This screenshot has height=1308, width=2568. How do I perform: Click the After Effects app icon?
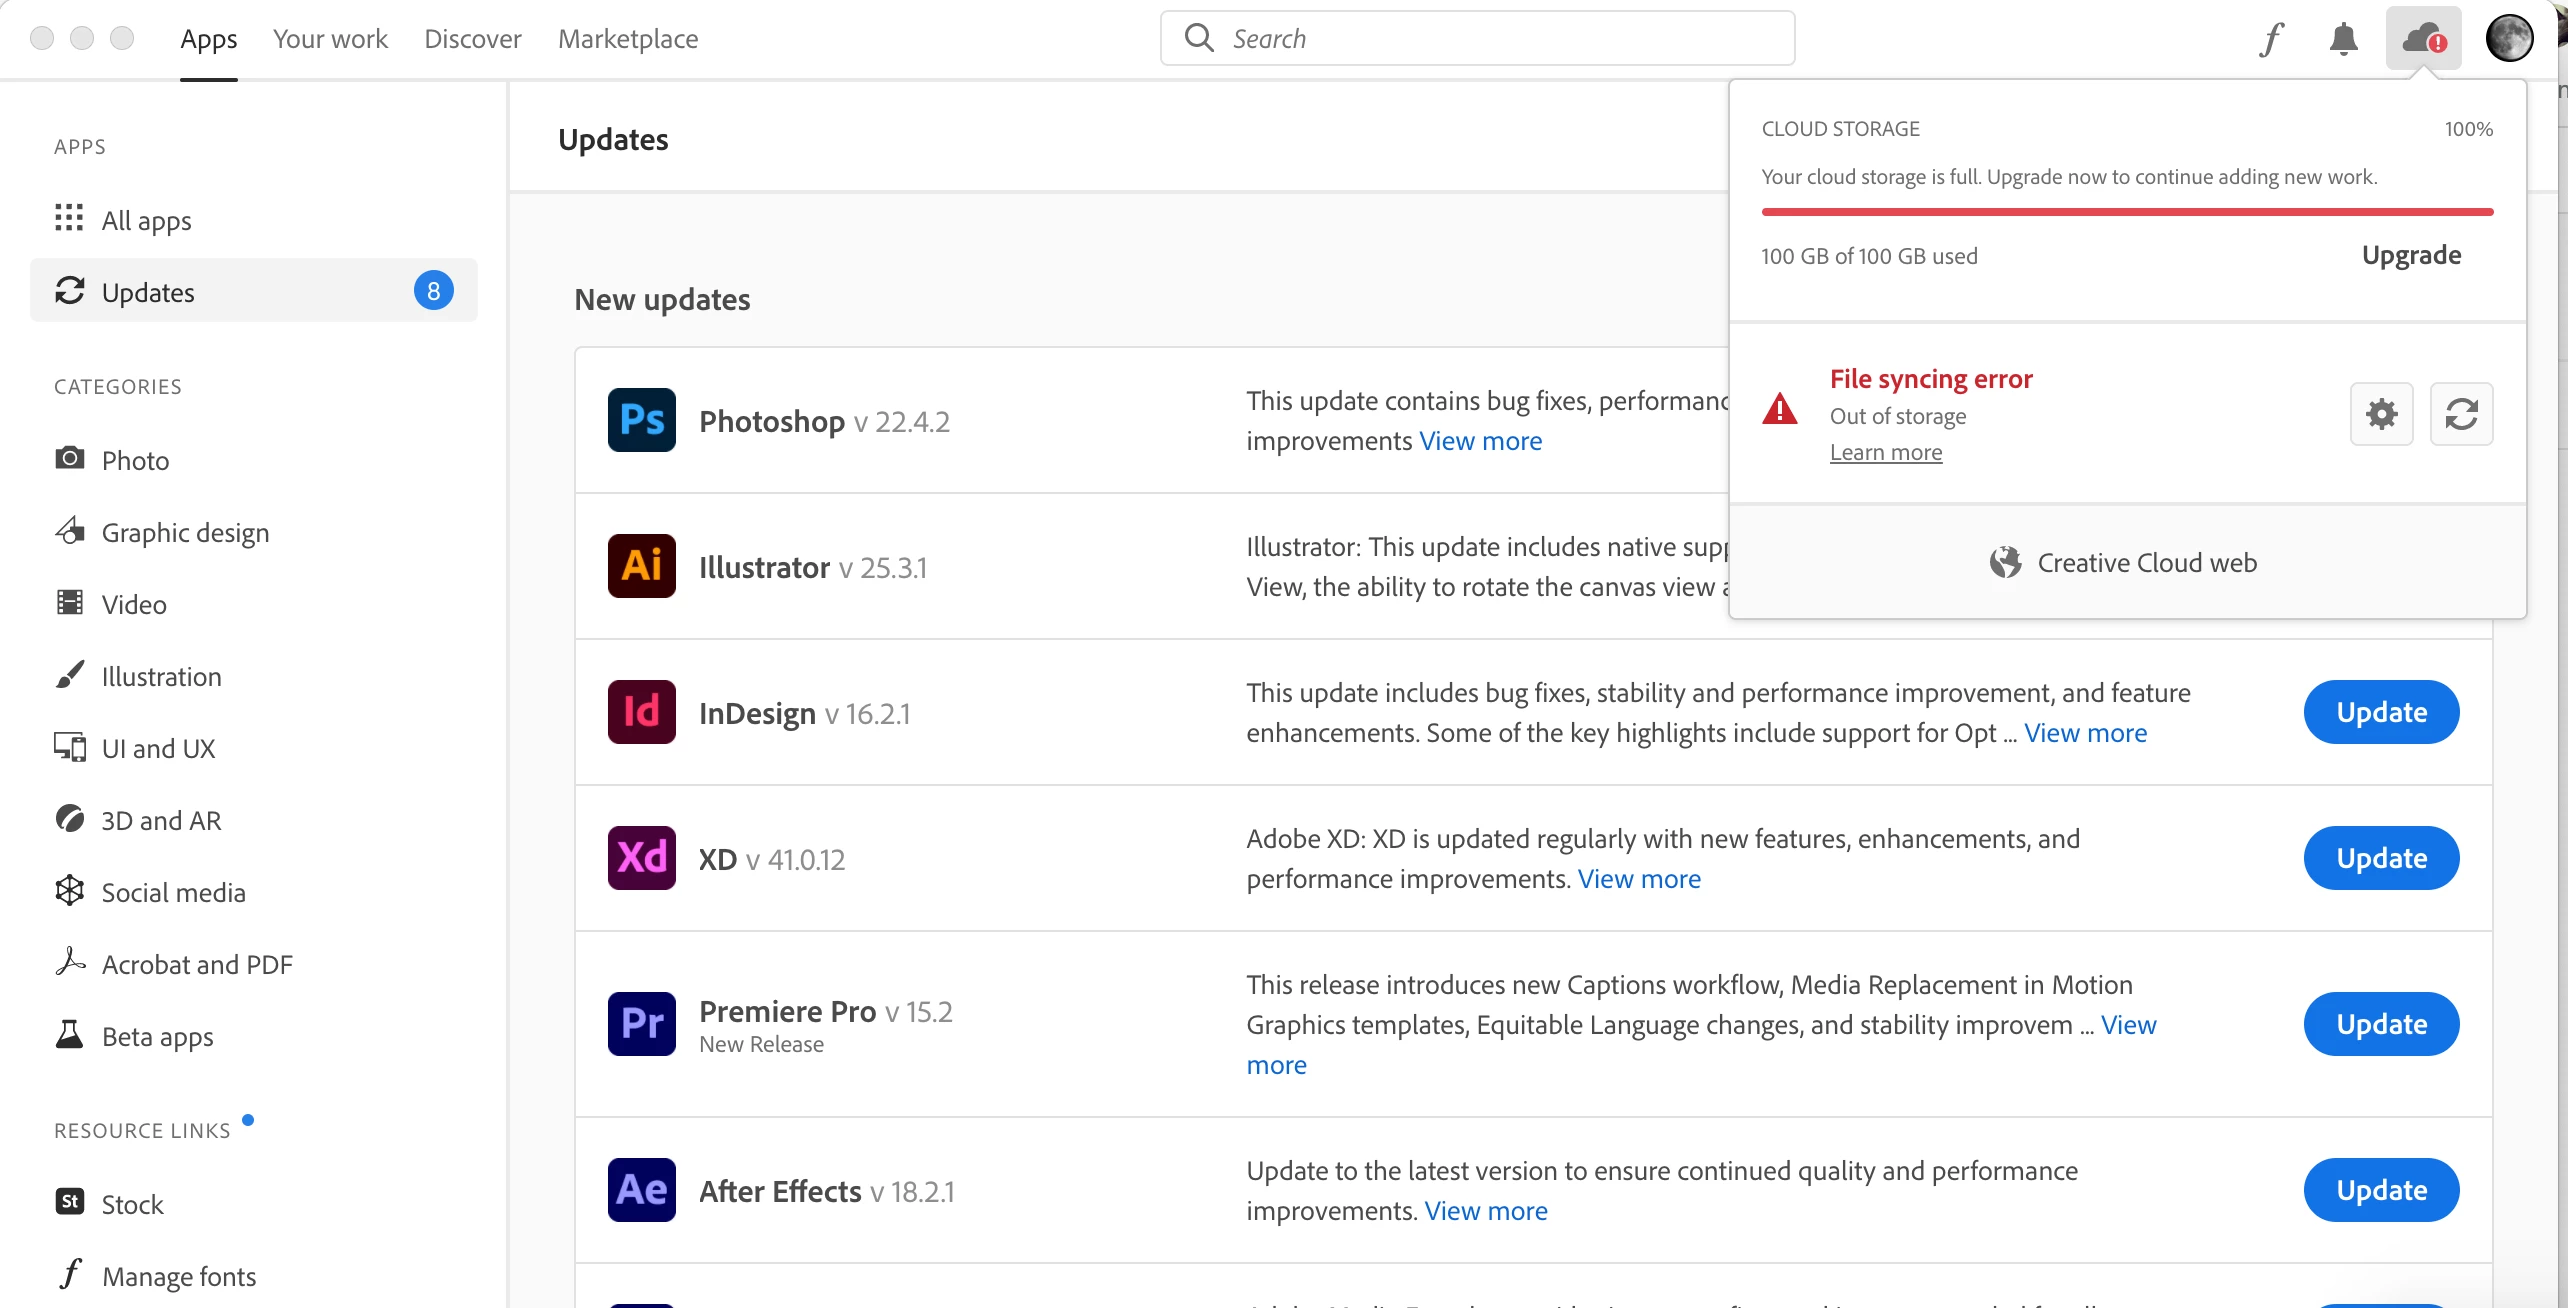point(641,1190)
